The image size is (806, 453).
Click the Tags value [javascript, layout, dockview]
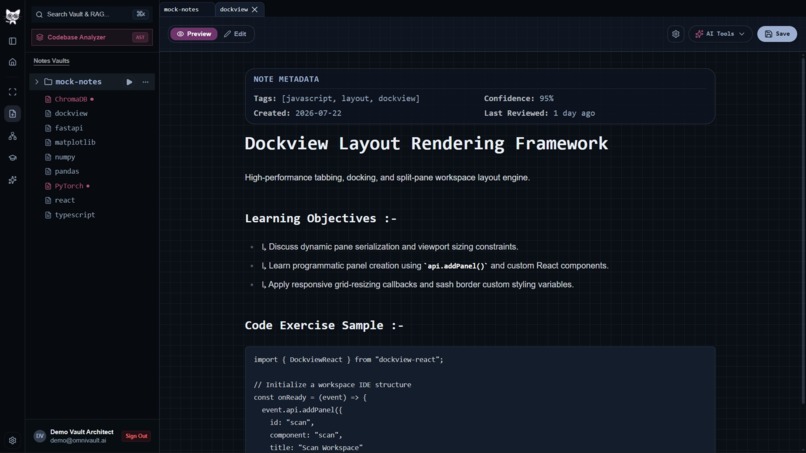coord(351,99)
